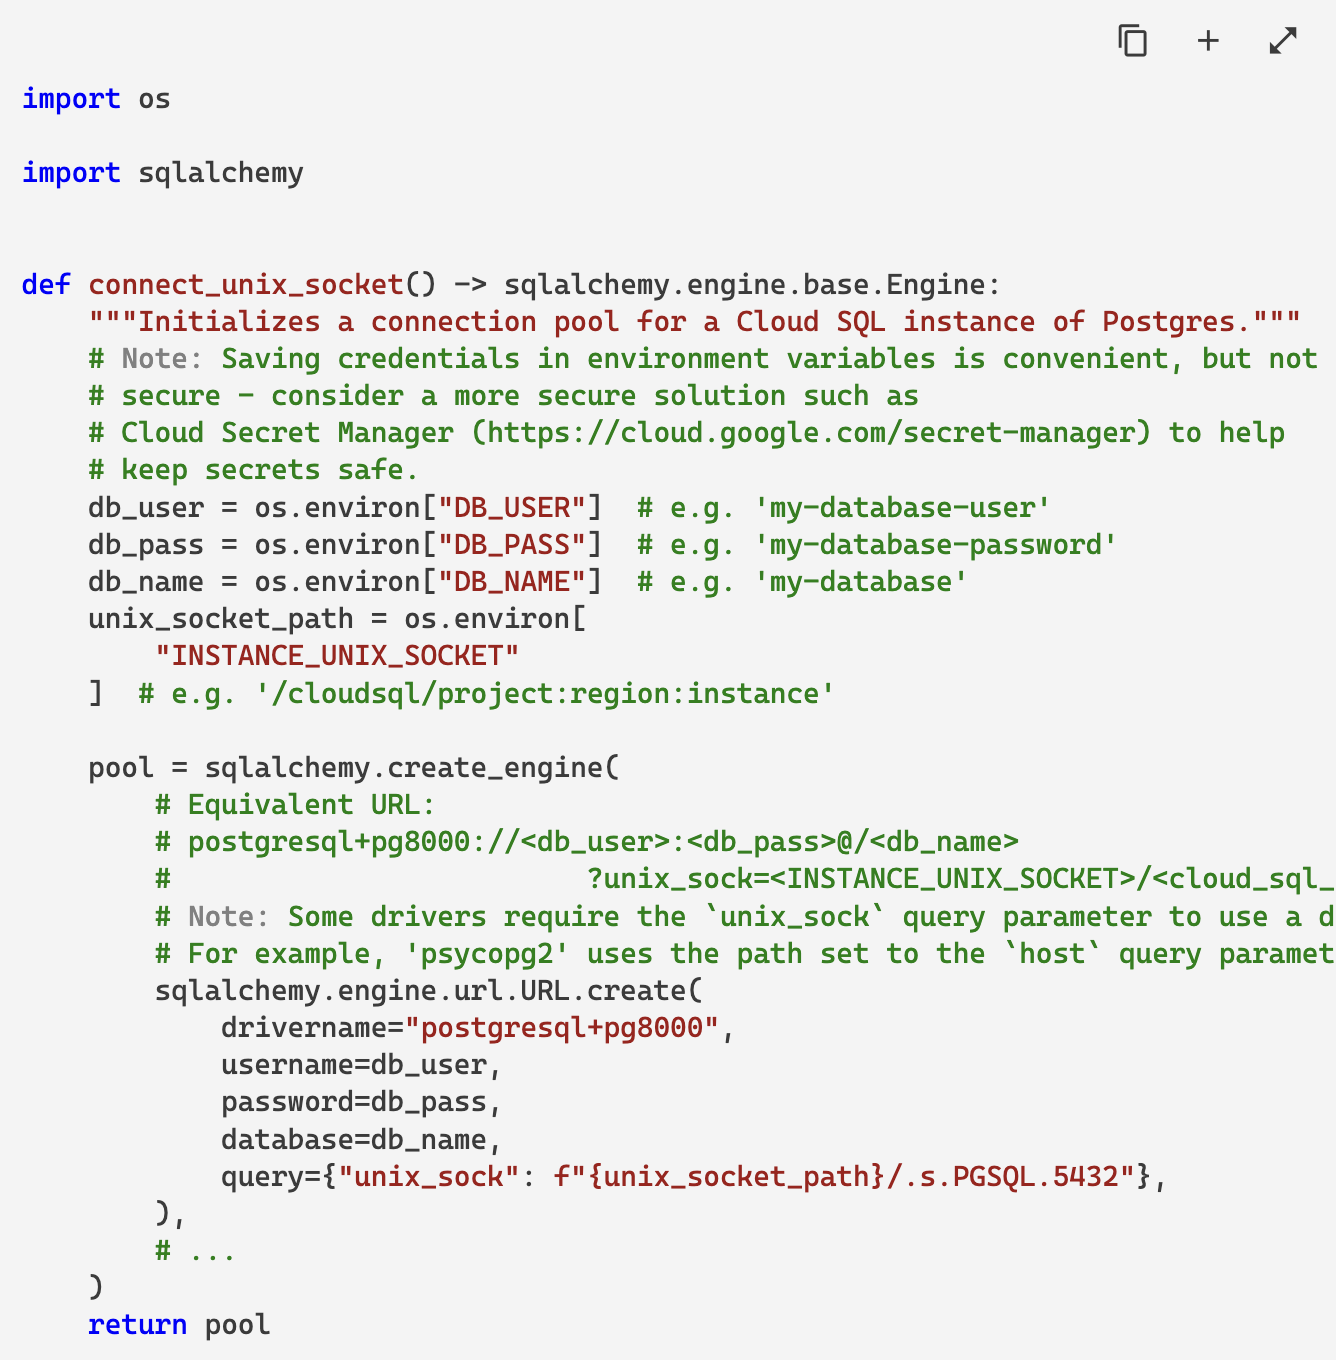
Task: Click the 'import sqlalchemy' line
Action: [x=162, y=173]
